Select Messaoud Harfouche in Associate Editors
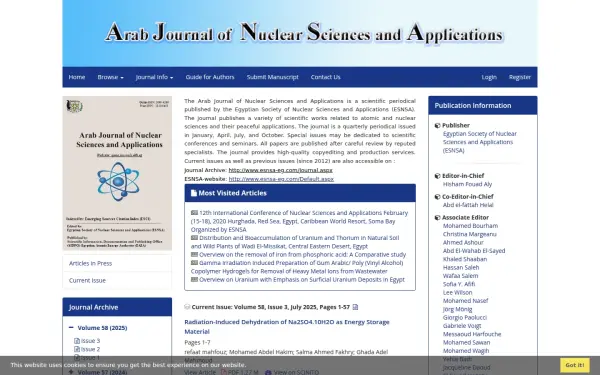 [472, 334]
